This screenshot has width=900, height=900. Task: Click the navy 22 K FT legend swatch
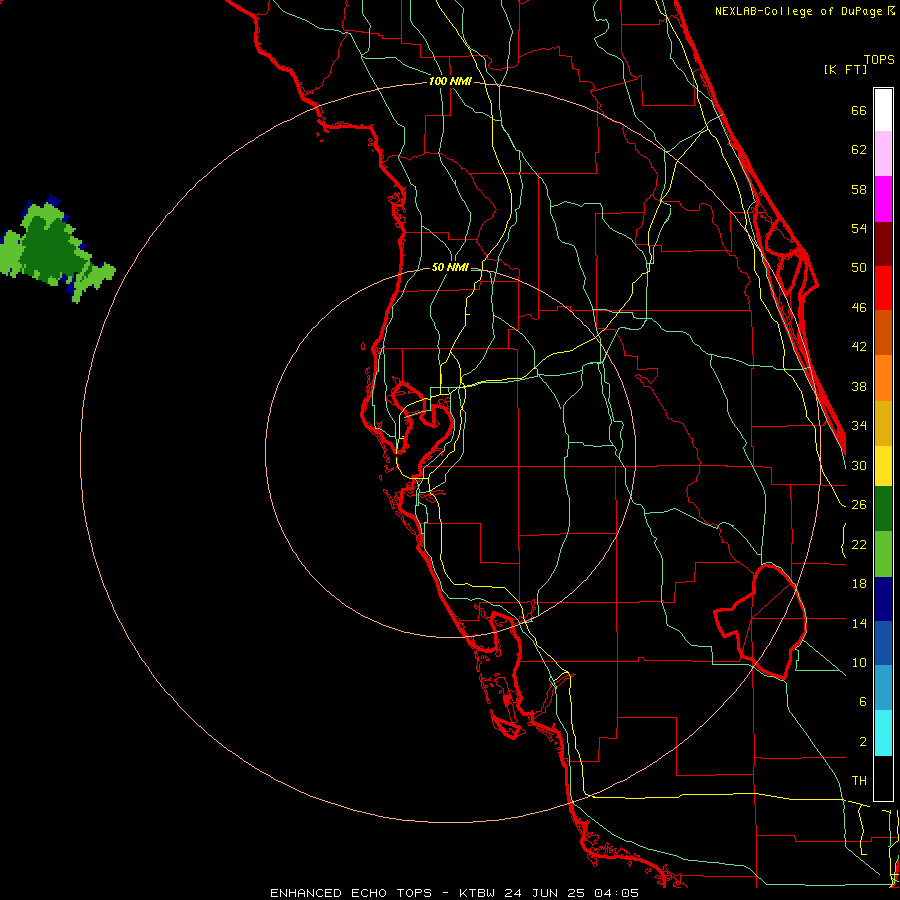(883, 599)
